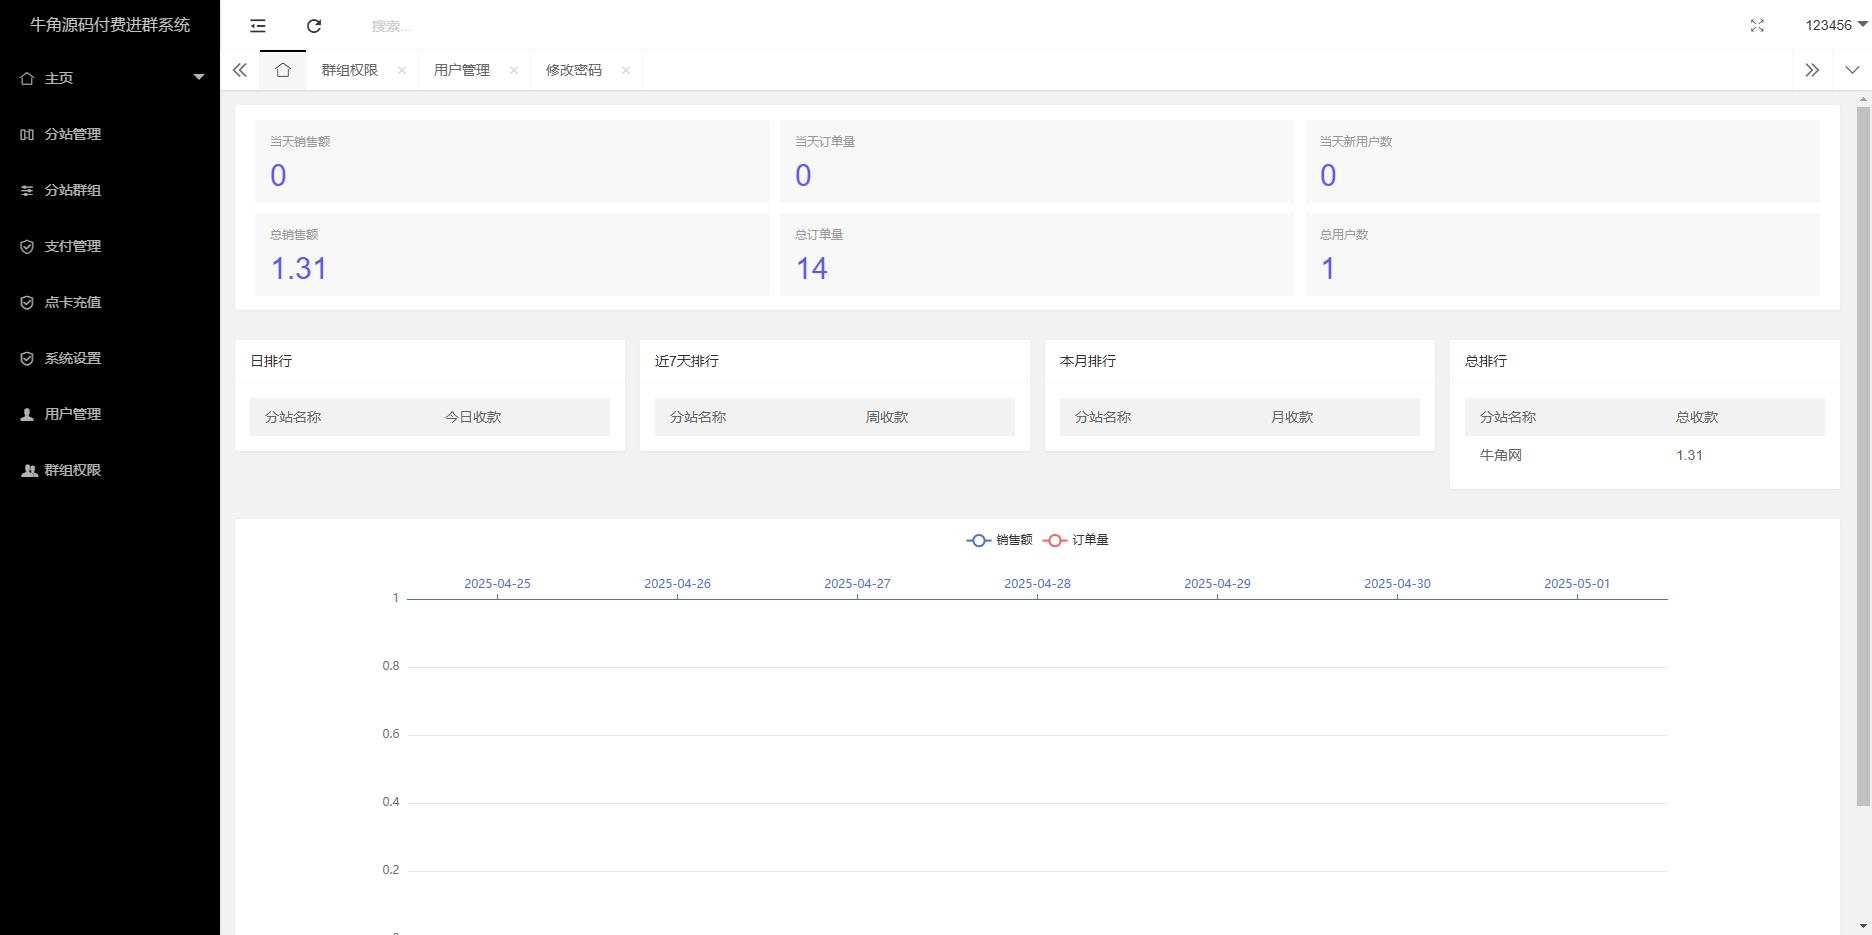Click the home icon beside 主页
1872x935 pixels.
[27, 78]
